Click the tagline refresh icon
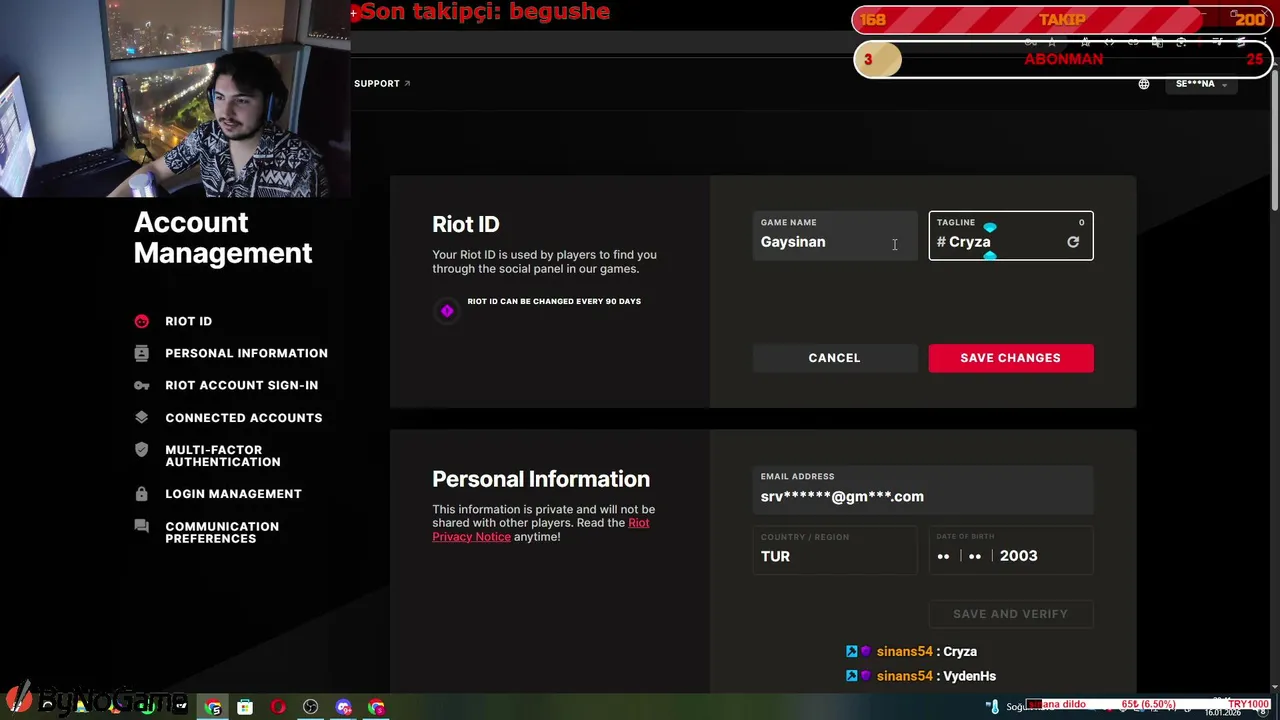Screen dimensions: 1280x720 point(1073,242)
